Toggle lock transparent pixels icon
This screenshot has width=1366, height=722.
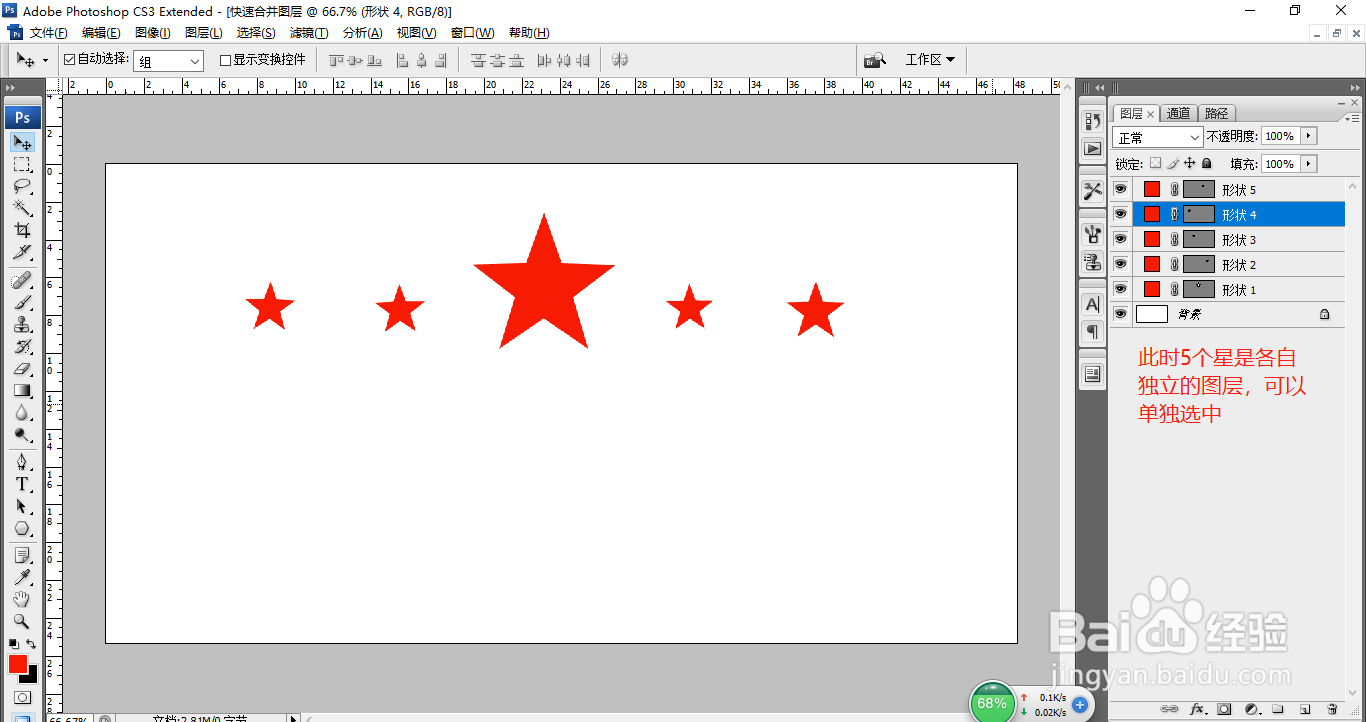pos(1156,163)
